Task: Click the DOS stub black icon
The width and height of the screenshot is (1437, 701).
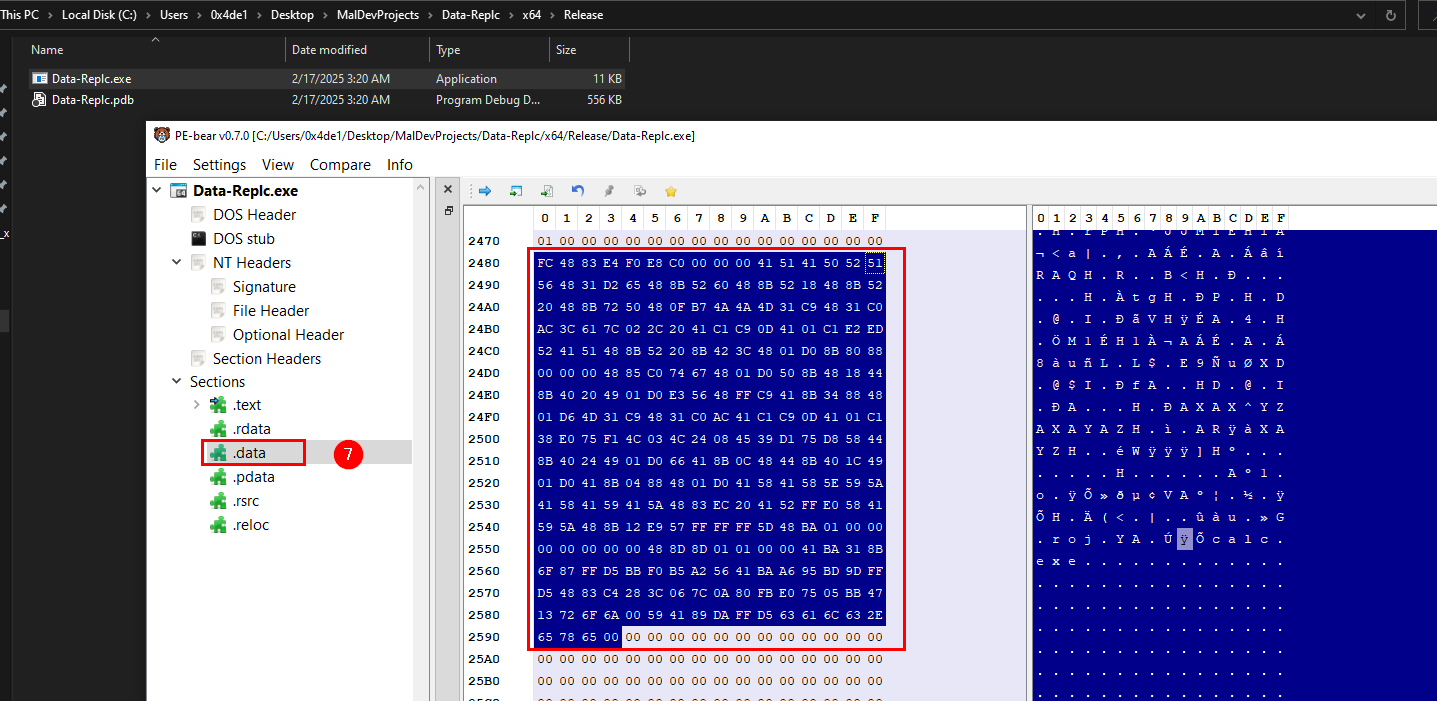Action: click(x=198, y=238)
